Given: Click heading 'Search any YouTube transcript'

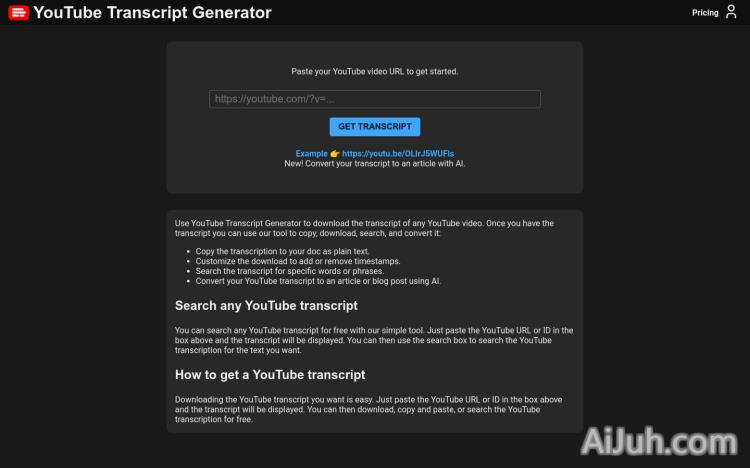Looking at the screenshot, I should (x=266, y=305).
